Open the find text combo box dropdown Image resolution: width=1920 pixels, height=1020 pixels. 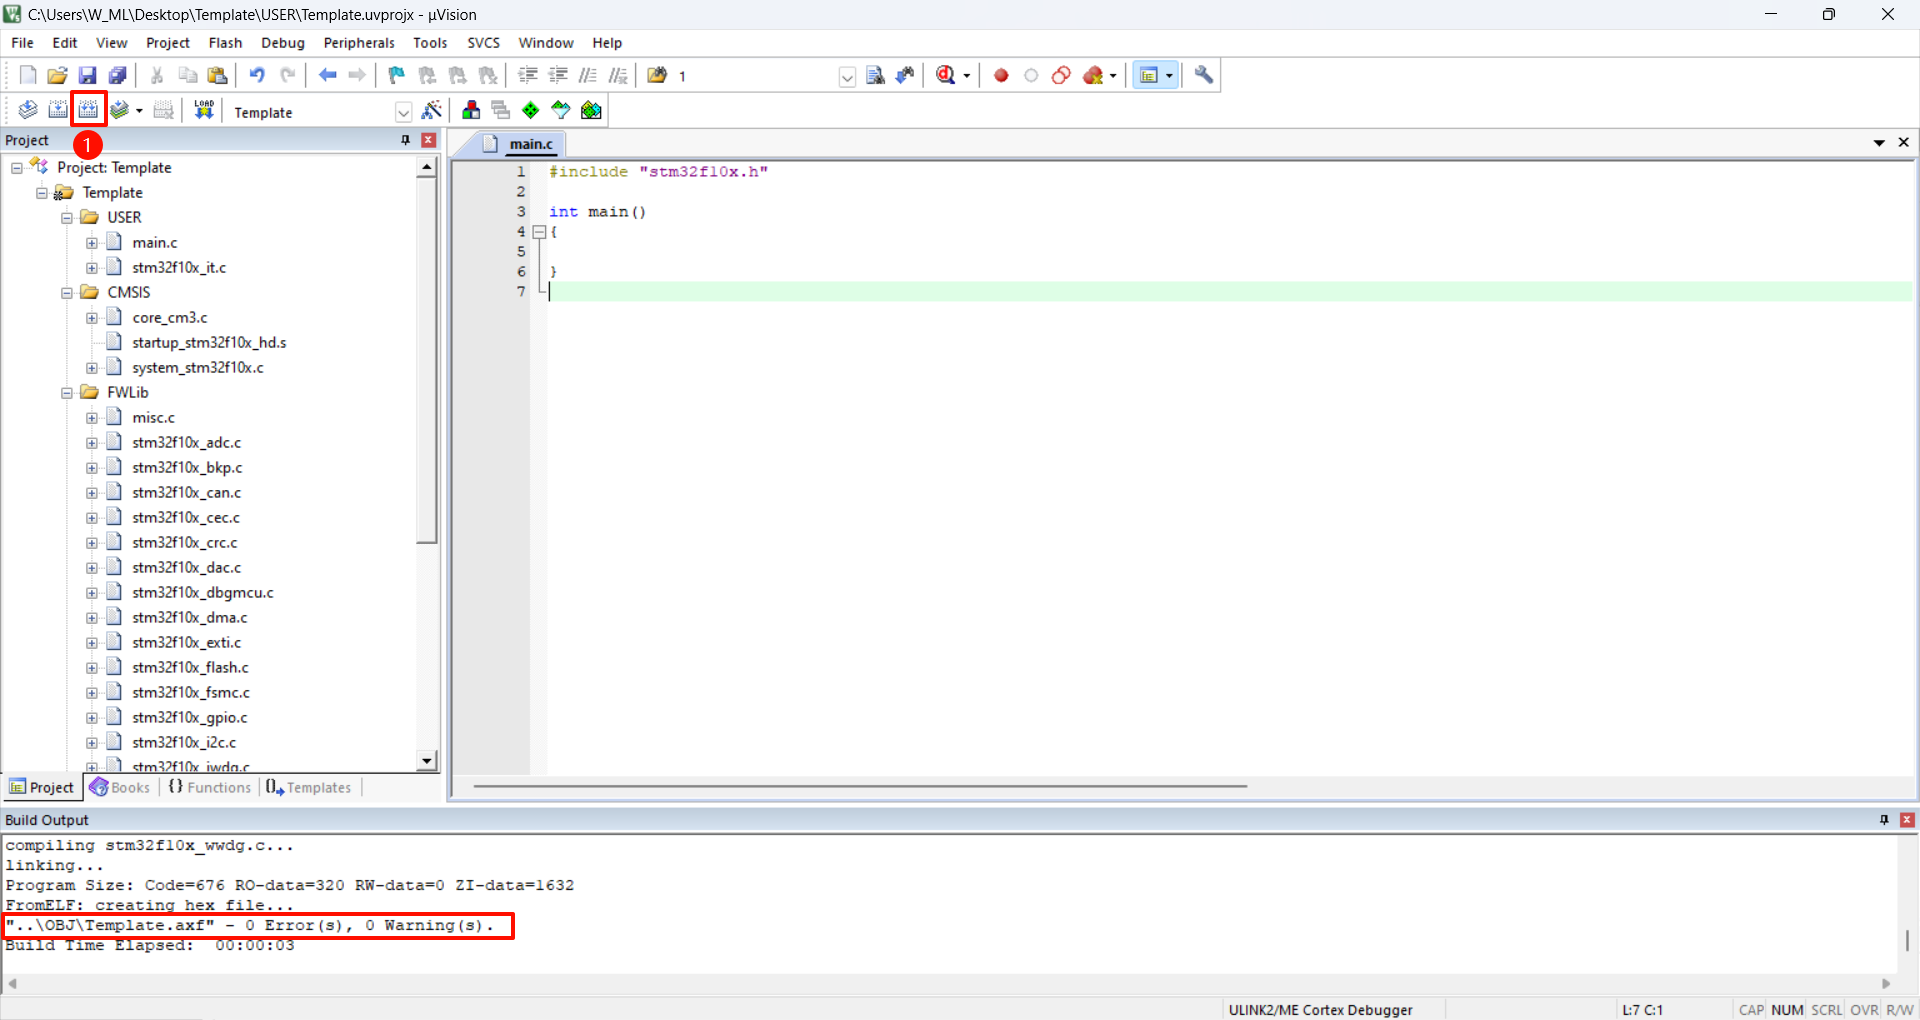[847, 77]
